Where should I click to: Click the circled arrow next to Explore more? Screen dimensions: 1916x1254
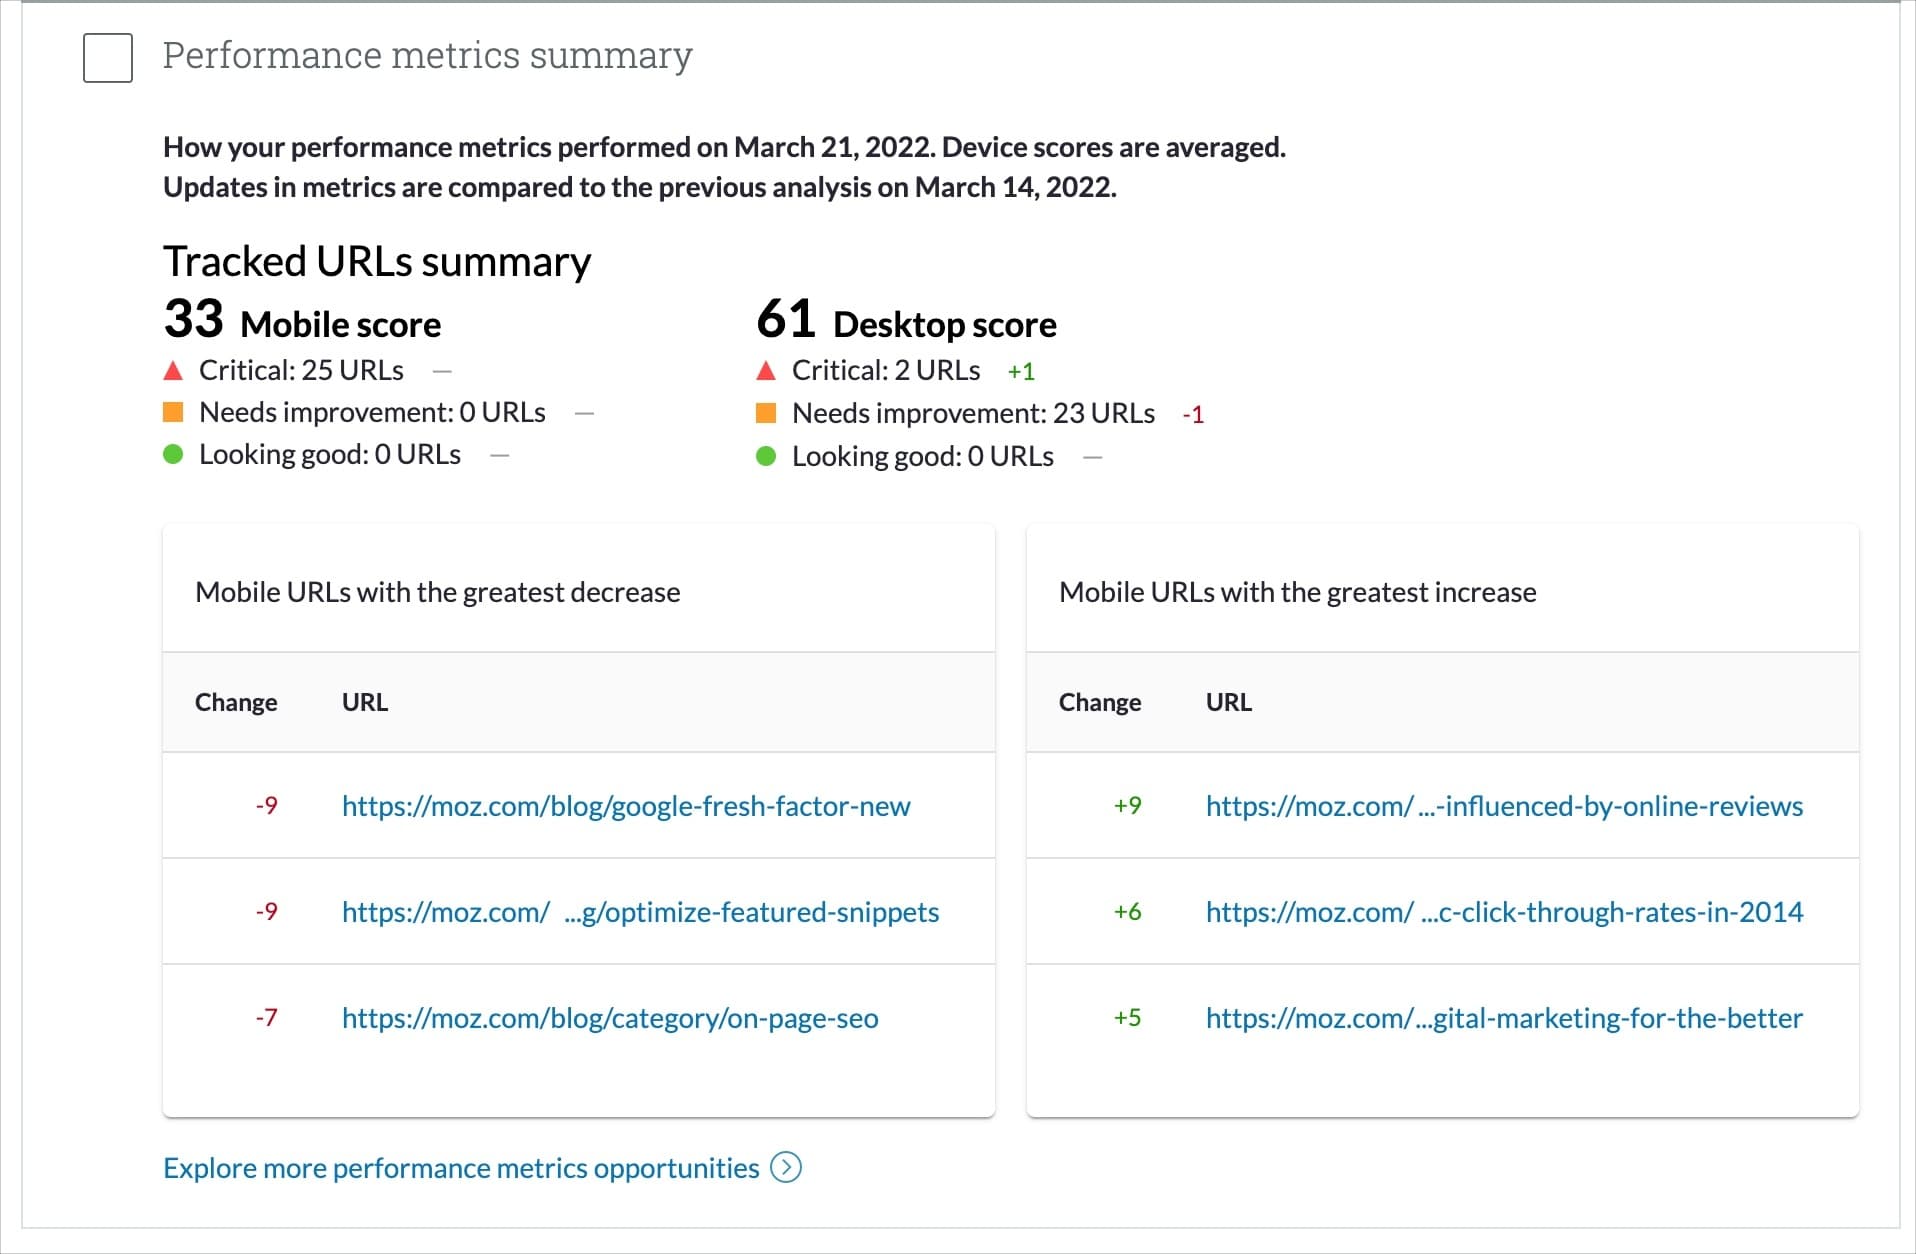click(x=788, y=1167)
